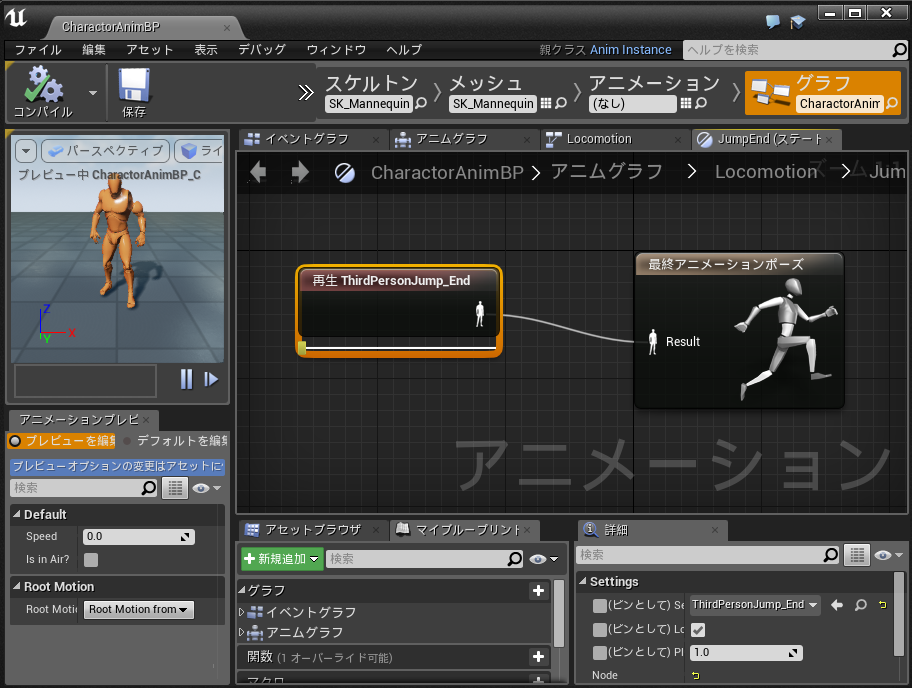The width and height of the screenshot is (912, 688).
Task: Open the compile options dropdown arrow
Action: tap(92, 93)
